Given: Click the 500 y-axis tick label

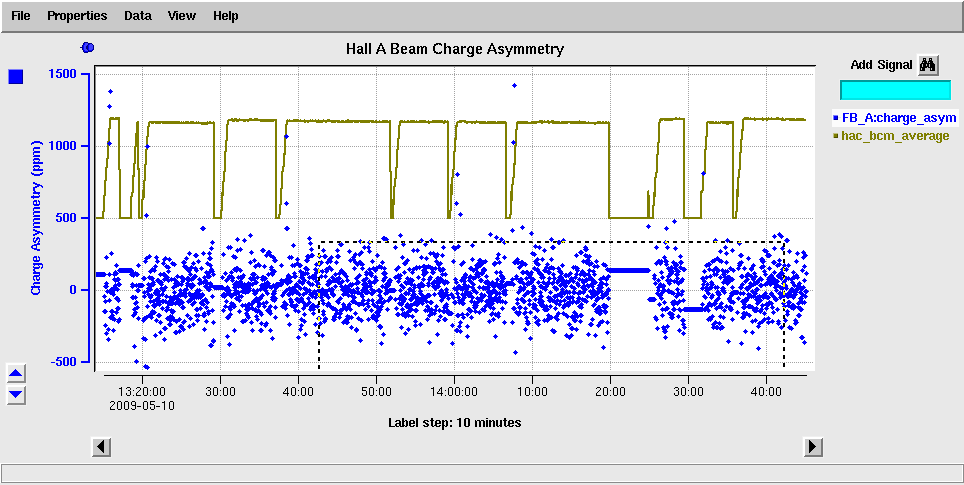Looking at the screenshot, I should pos(66,218).
